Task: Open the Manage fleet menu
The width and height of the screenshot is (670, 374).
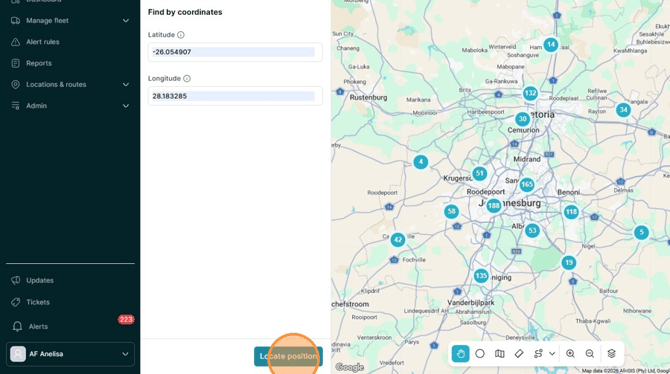Action: [x=70, y=21]
